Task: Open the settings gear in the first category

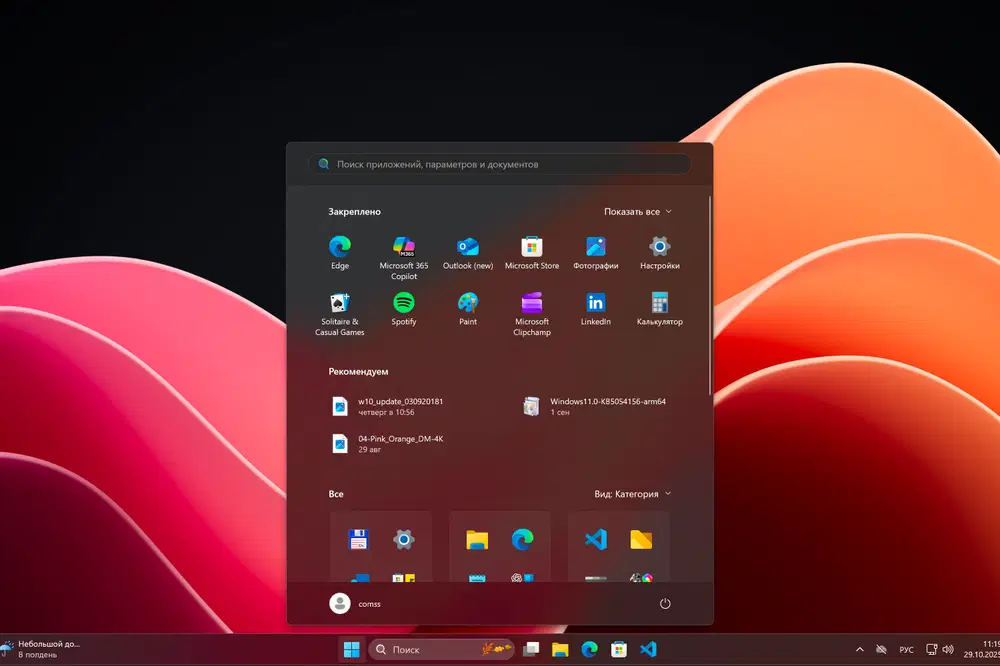Action: (403, 540)
